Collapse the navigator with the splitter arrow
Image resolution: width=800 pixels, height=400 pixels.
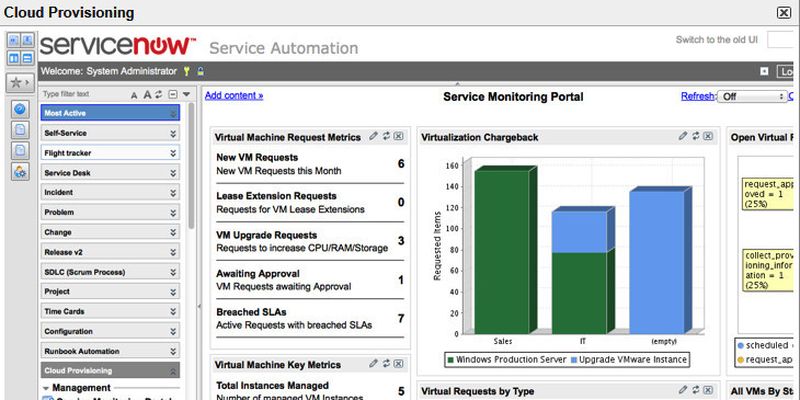[x=199, y=306]
